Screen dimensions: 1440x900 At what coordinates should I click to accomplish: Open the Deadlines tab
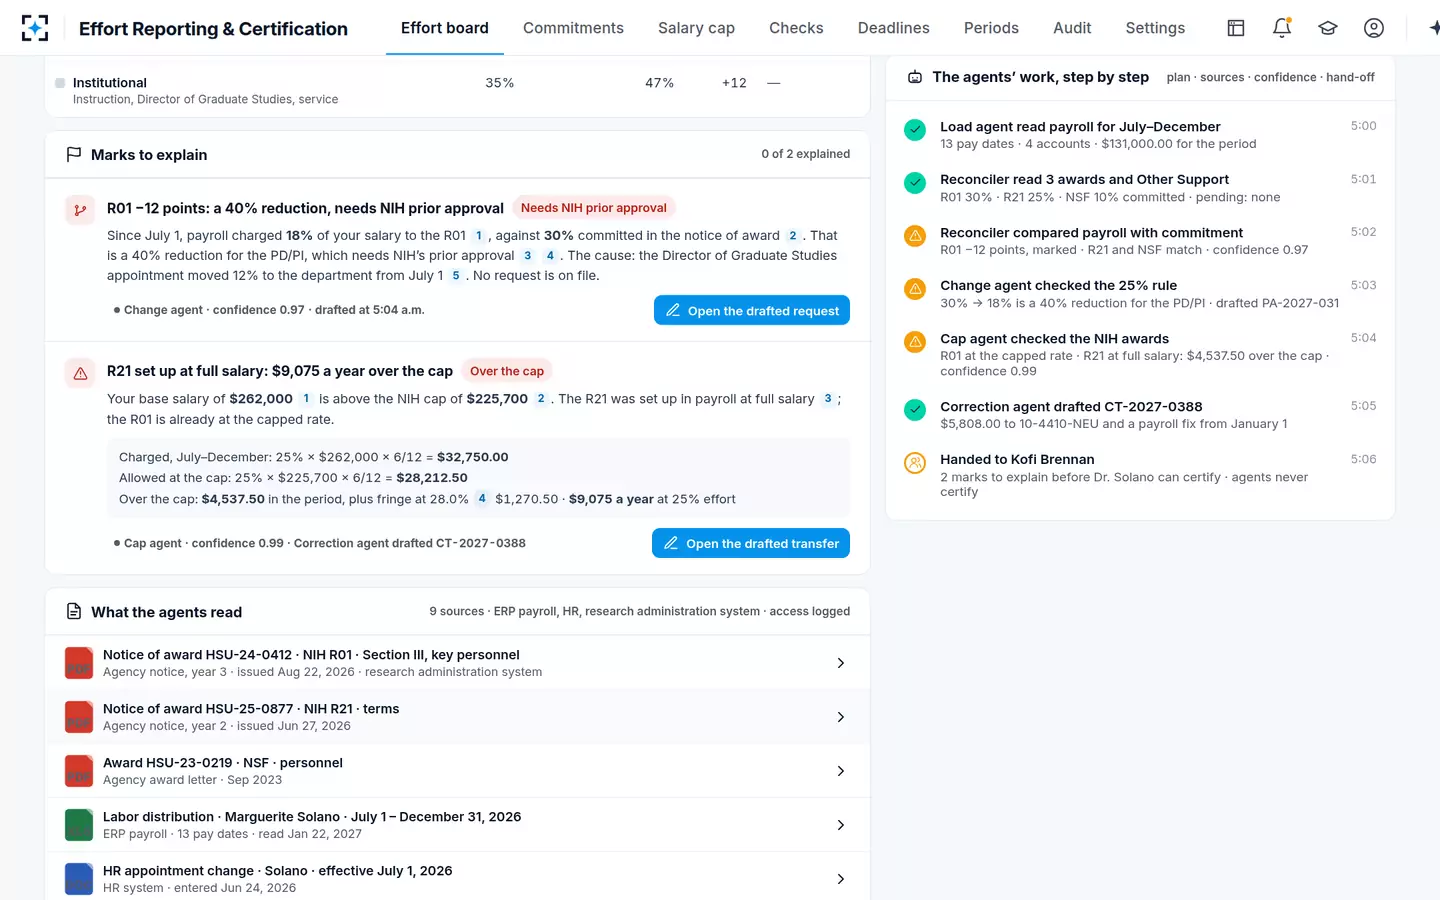pyautogui.click(x=894, y=28)
